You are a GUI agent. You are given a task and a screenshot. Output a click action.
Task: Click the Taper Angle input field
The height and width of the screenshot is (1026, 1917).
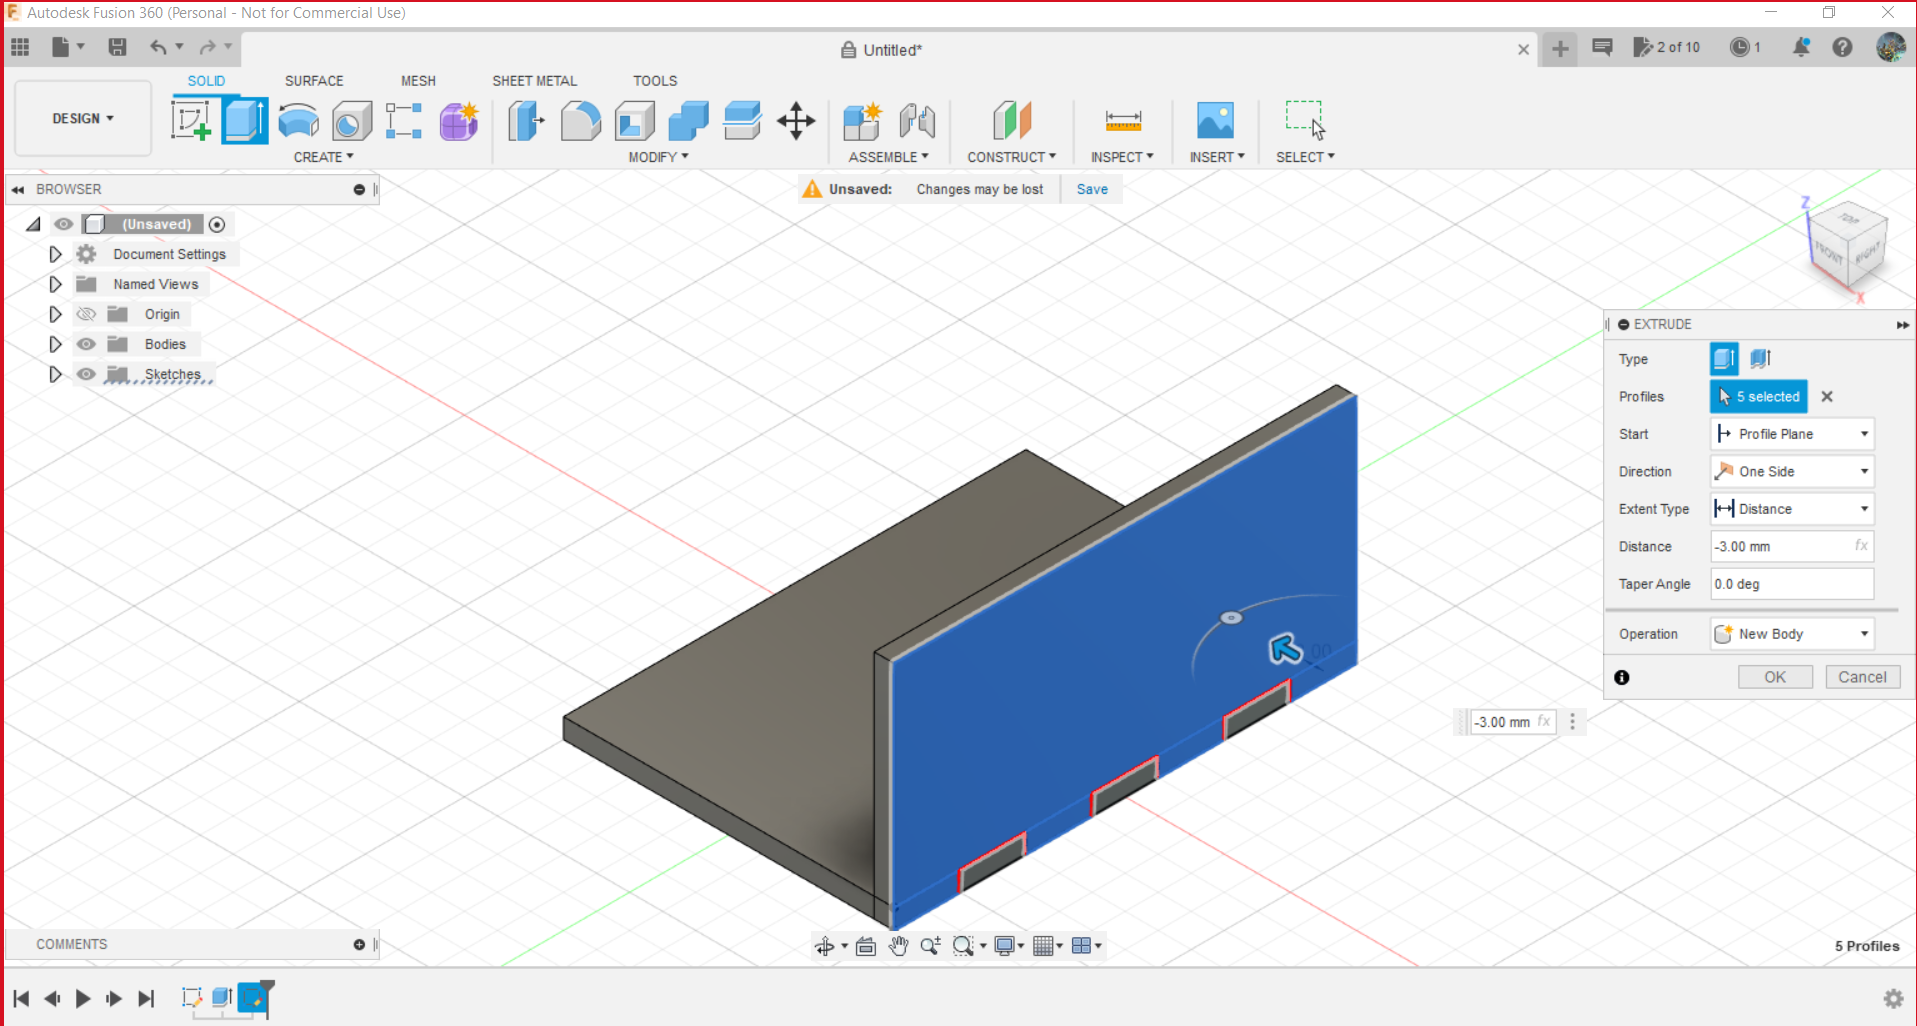tap(1792, 584)
